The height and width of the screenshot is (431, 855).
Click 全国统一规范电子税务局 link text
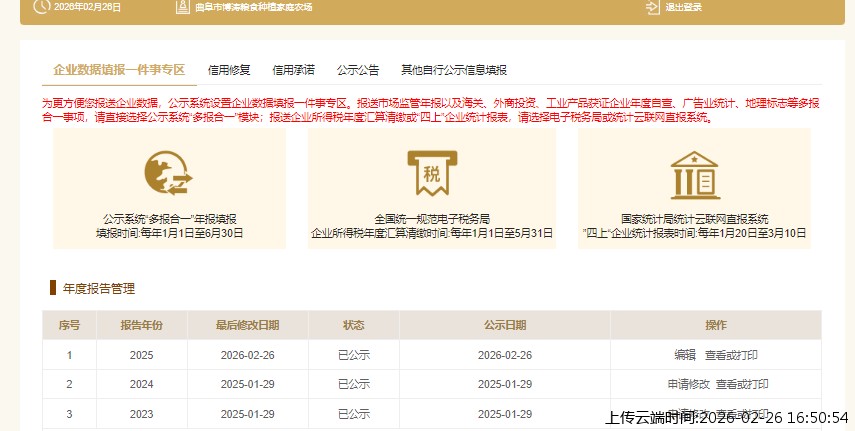pyautogui.click(x=432, y=219)
